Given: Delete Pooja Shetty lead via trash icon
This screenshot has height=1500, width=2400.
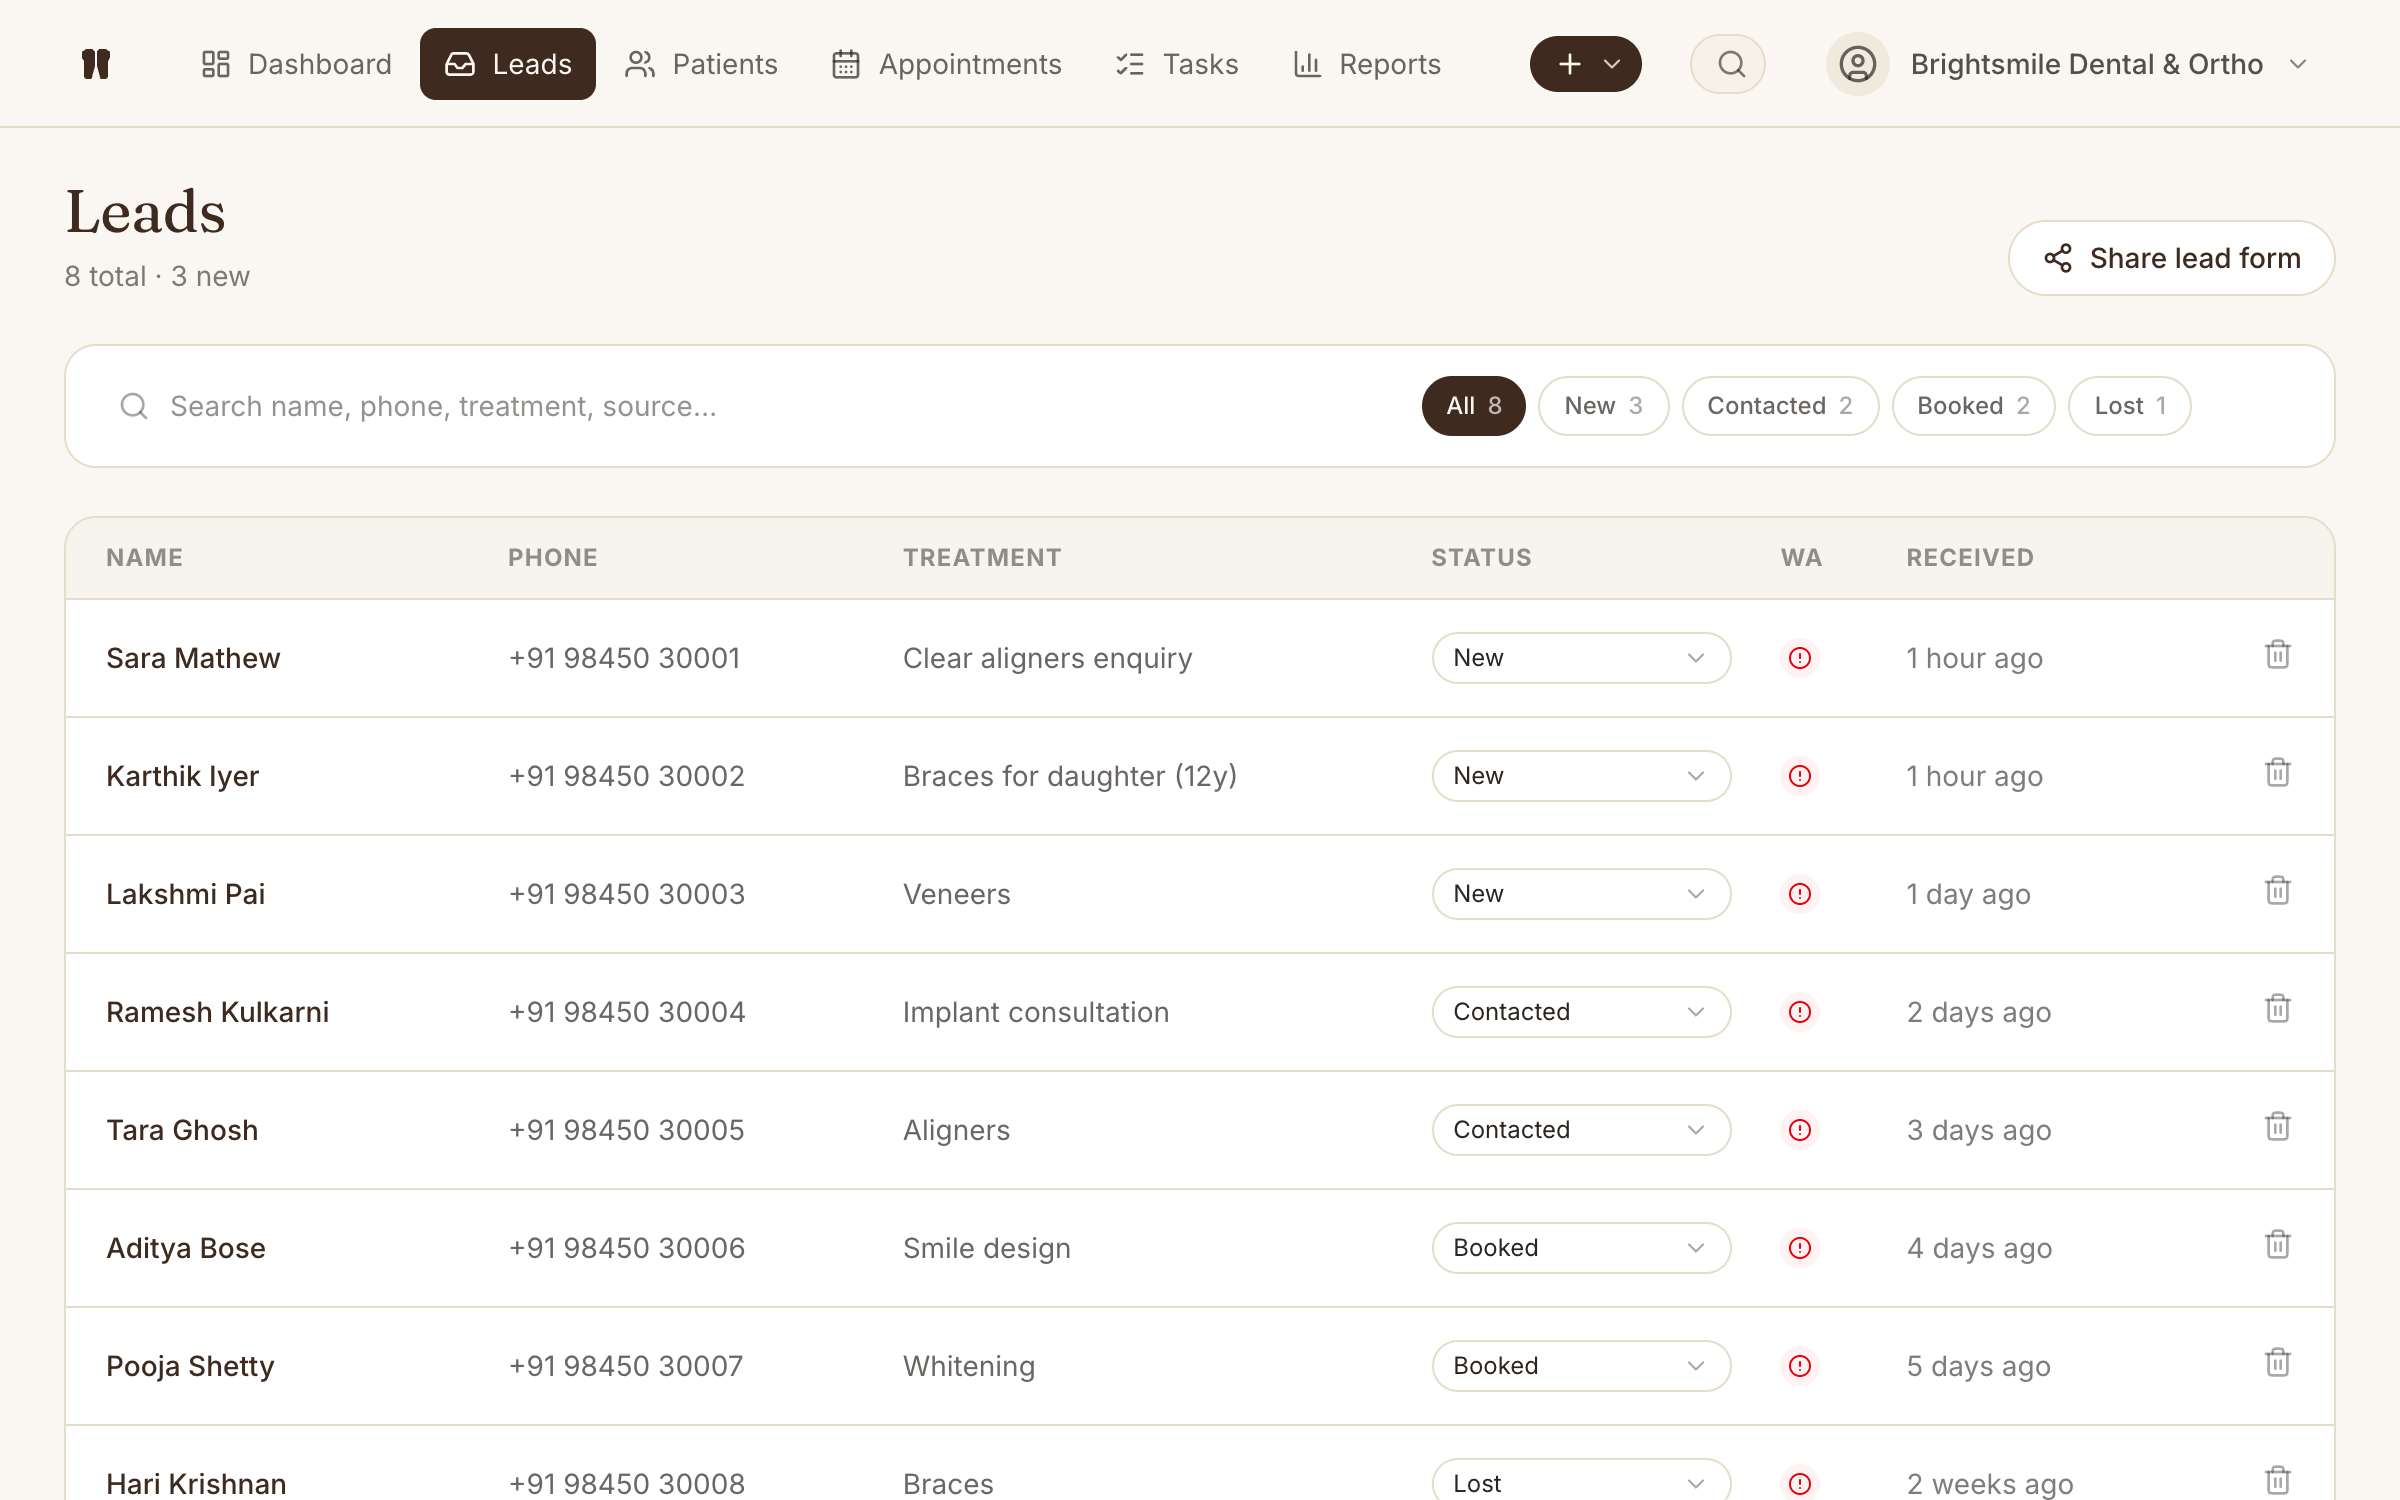Looking at the screenshot, I should (2278, 1363).
